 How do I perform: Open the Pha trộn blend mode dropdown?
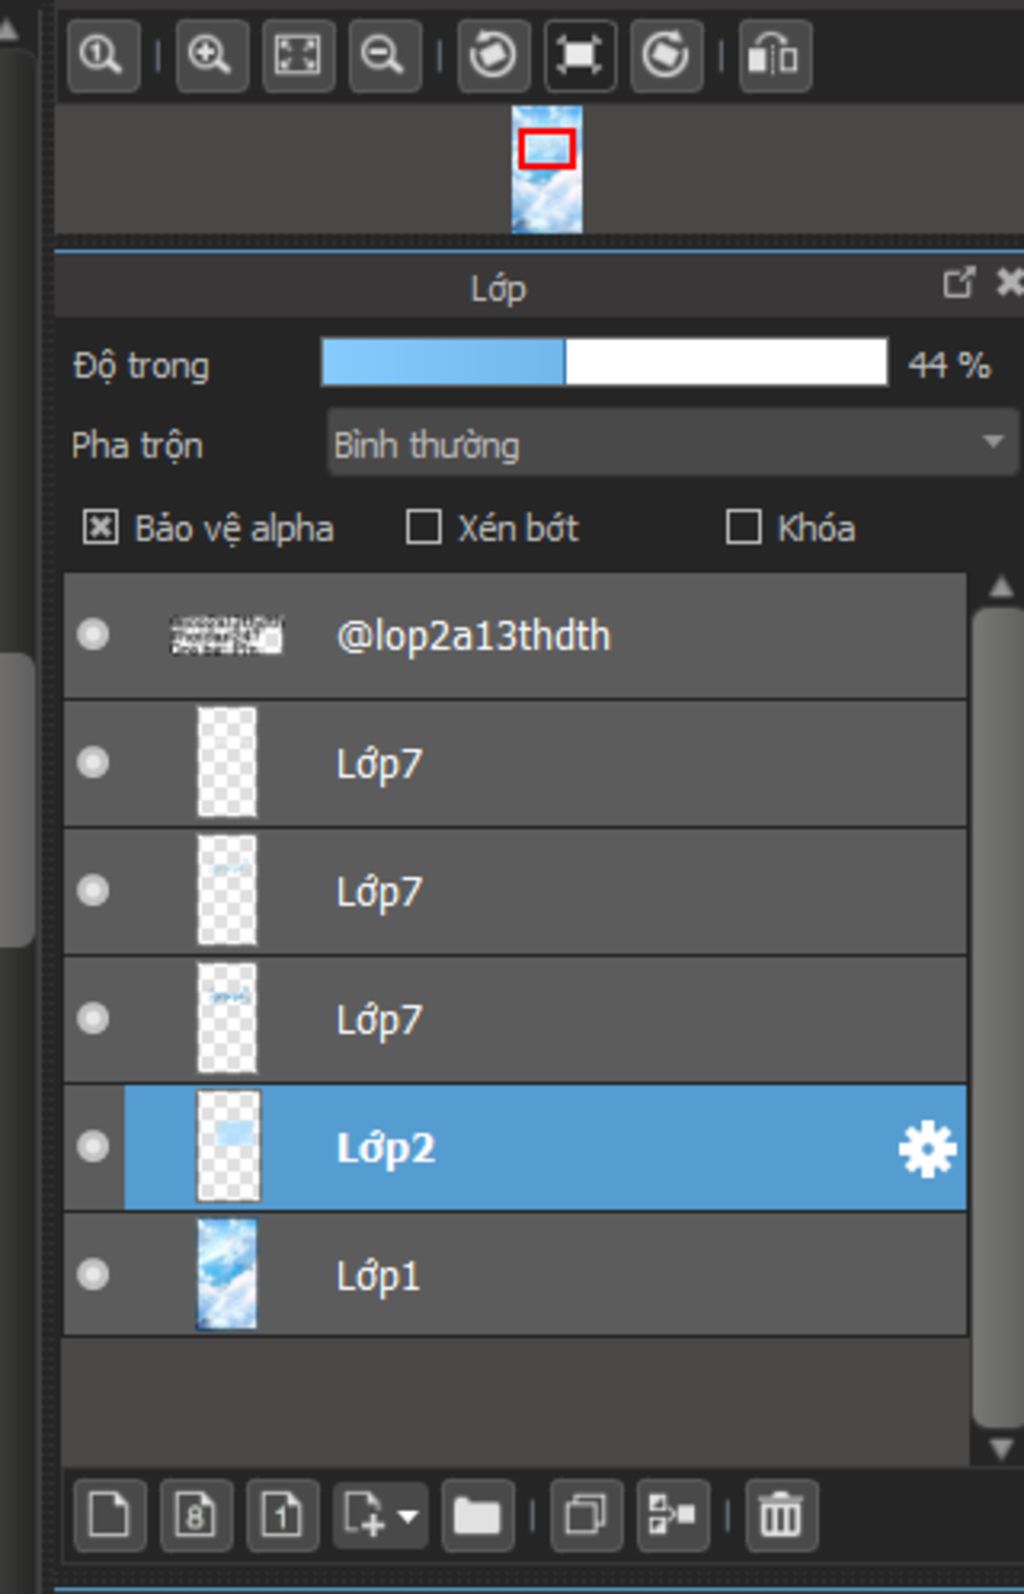click(672, 442)
